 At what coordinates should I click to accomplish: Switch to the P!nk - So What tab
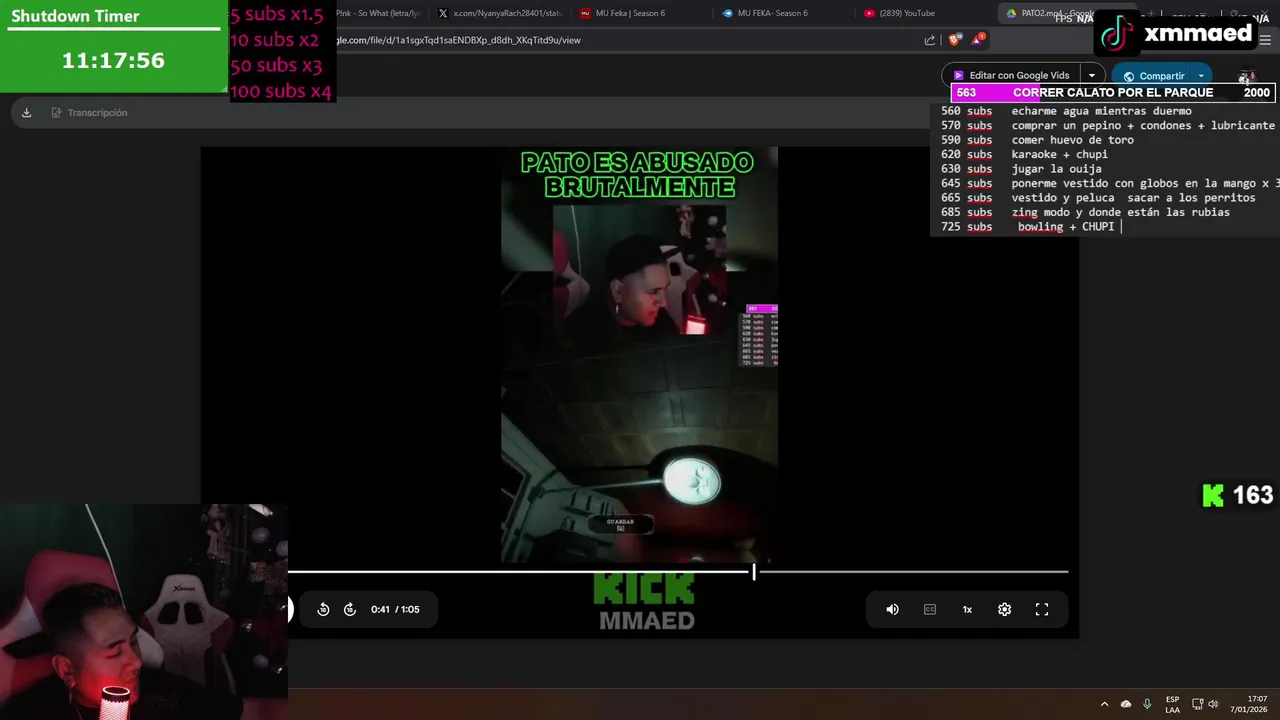coord(378,13)
